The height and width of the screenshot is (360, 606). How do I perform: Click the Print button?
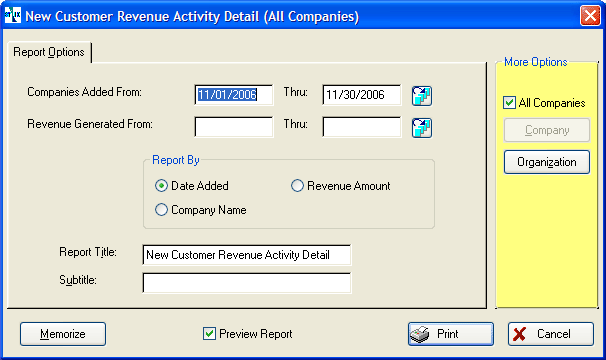451,334
